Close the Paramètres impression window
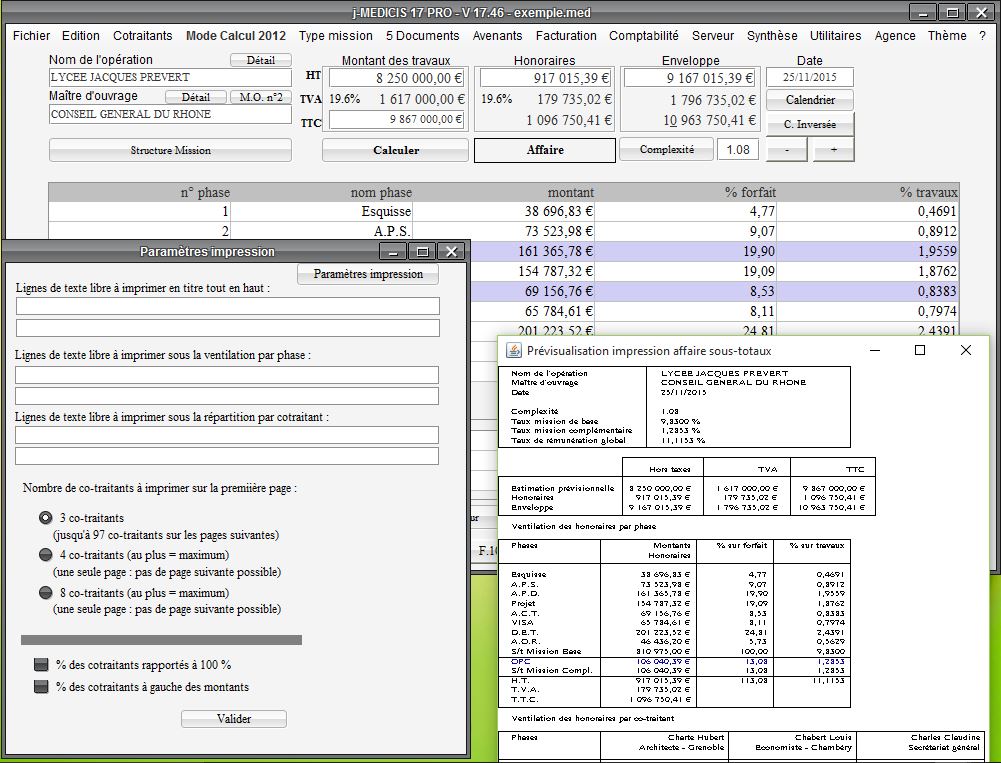The width and height of the screenshot is (1001, 763). pyautogui.click(x=451, y=252)
